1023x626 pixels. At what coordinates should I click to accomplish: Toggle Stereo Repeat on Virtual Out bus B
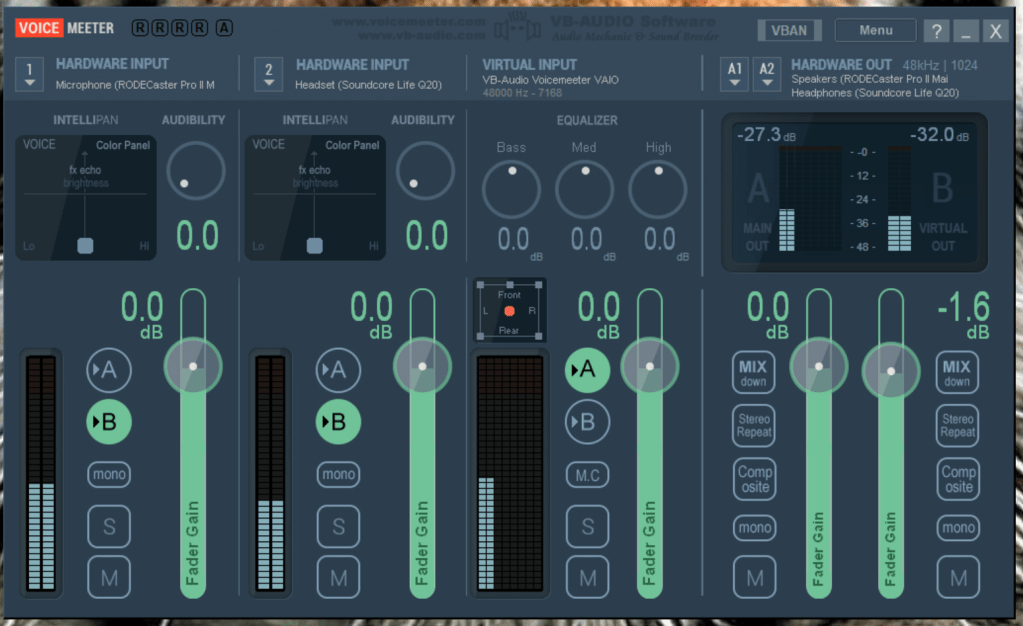(957, 426)
